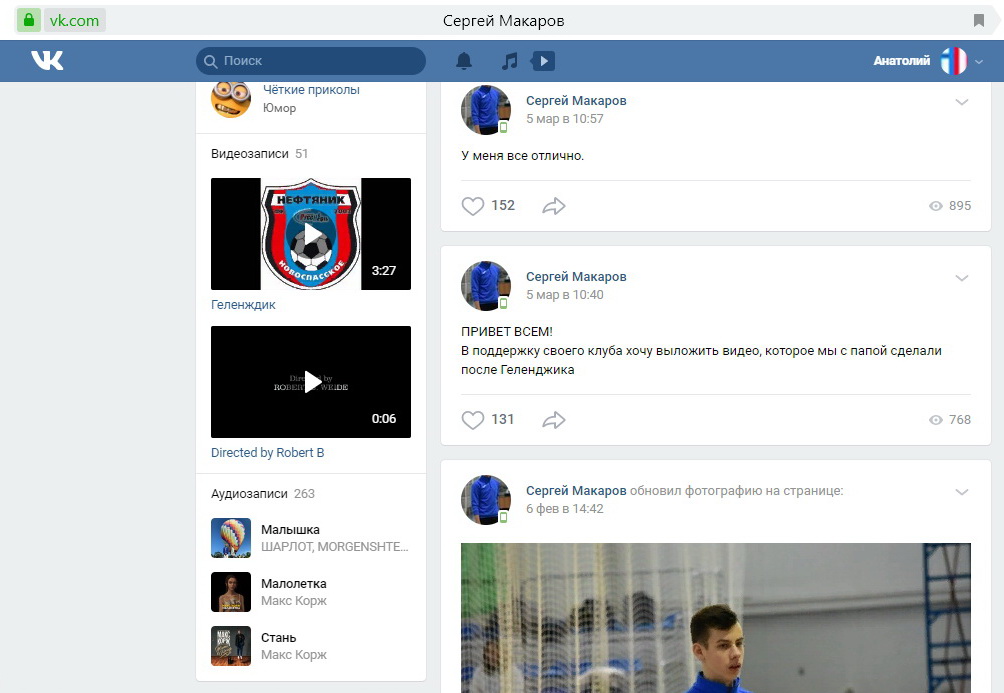Like the post with 131 likes
Screen dimensions: 1004x693
473,420
